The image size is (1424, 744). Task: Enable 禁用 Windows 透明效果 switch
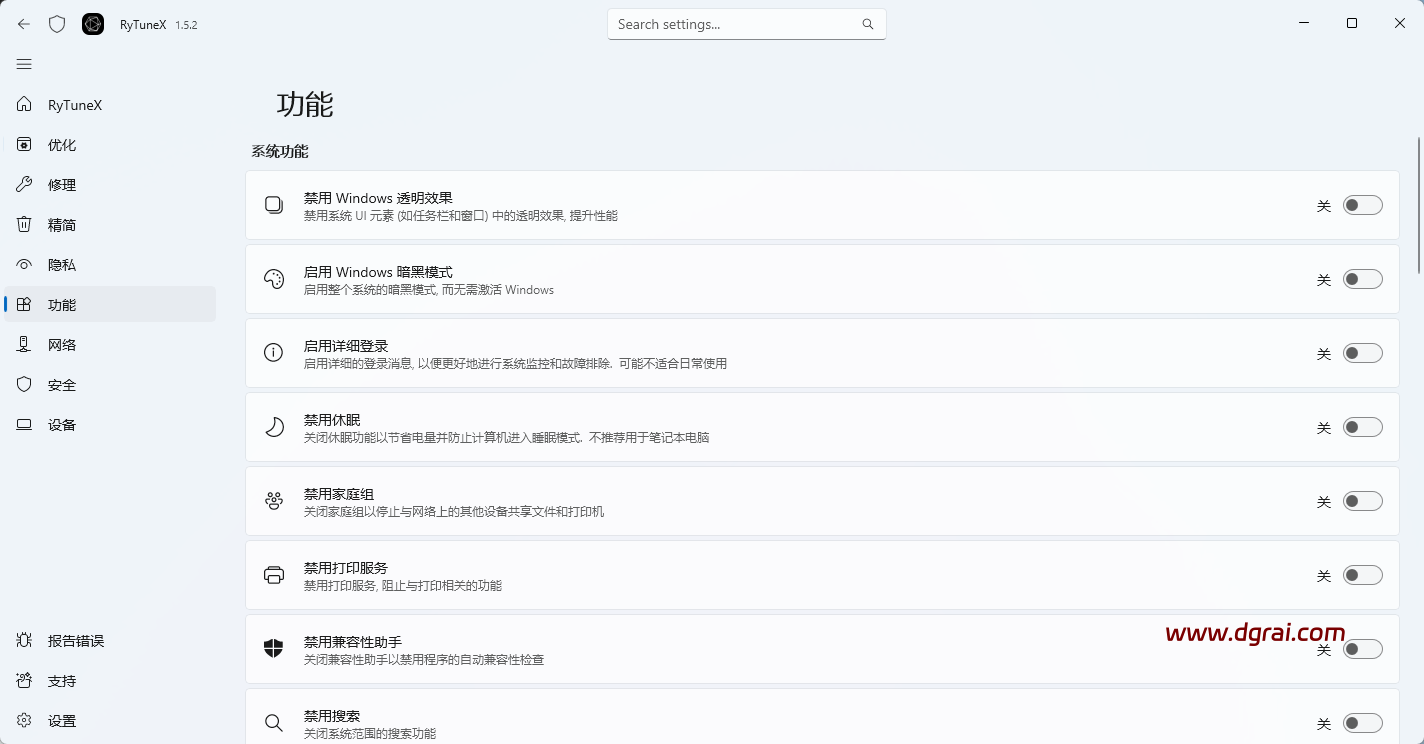[x=1362, y=204]
